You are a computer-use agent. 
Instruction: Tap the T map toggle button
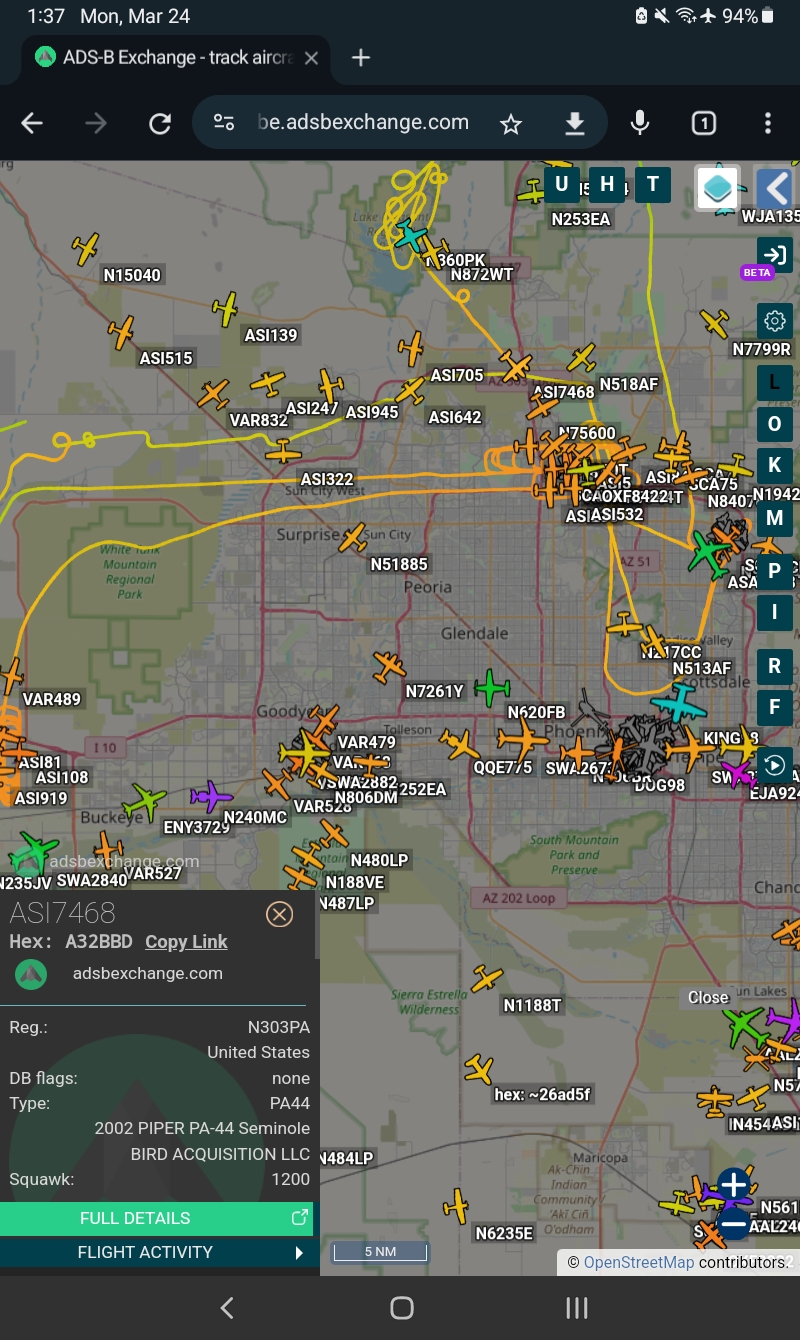[653, 184]
